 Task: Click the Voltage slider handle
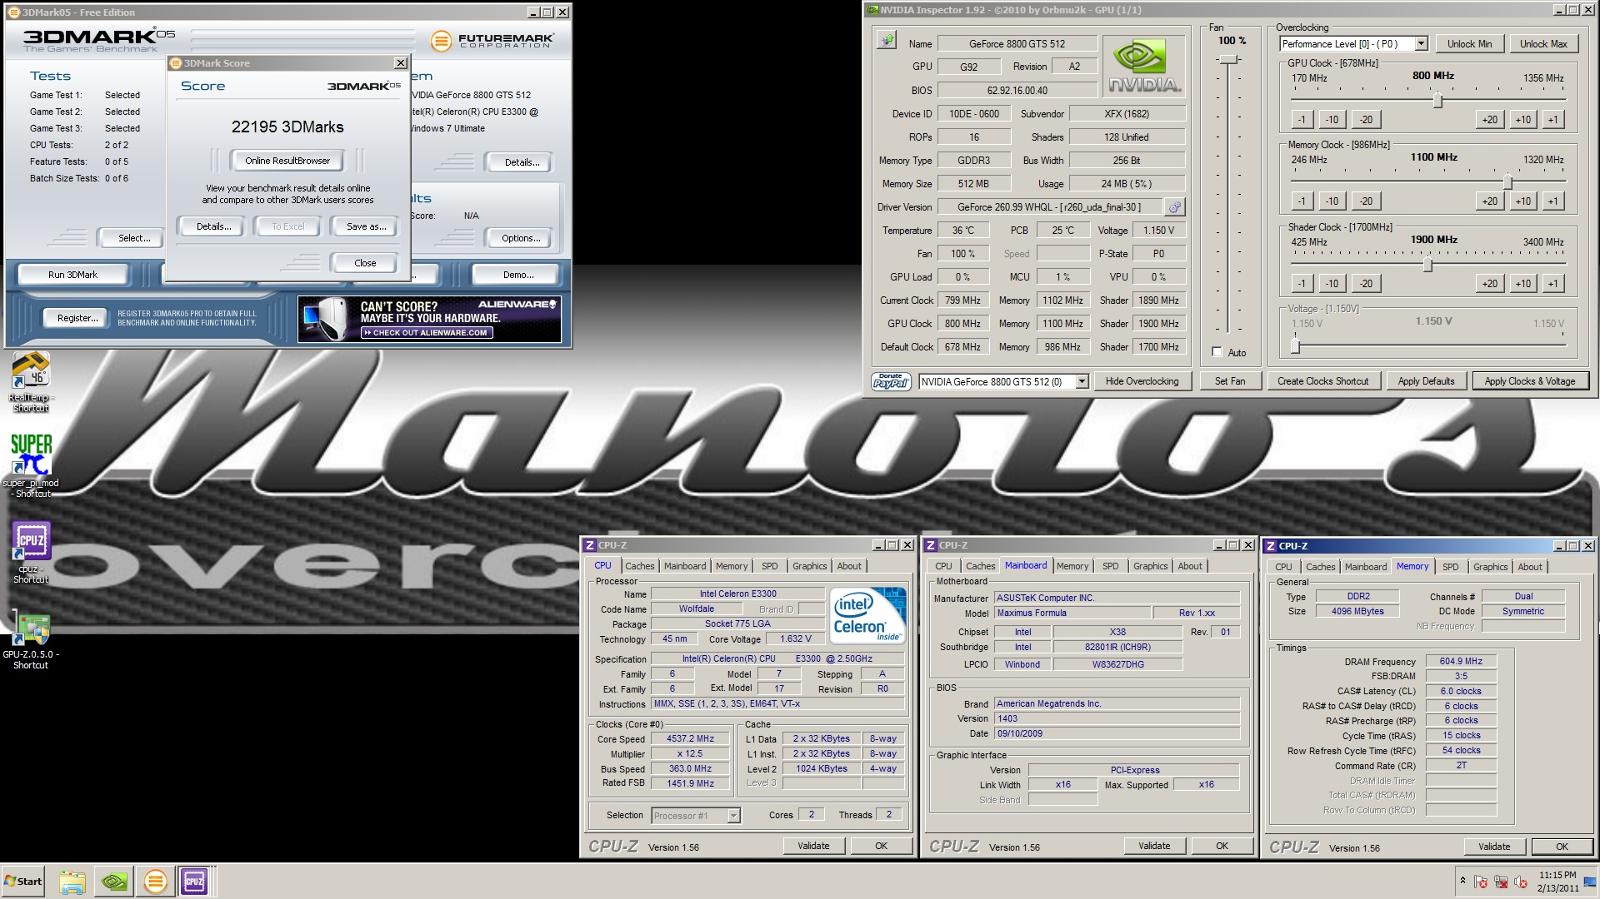pyautogui.click(x=1295, y=345)
